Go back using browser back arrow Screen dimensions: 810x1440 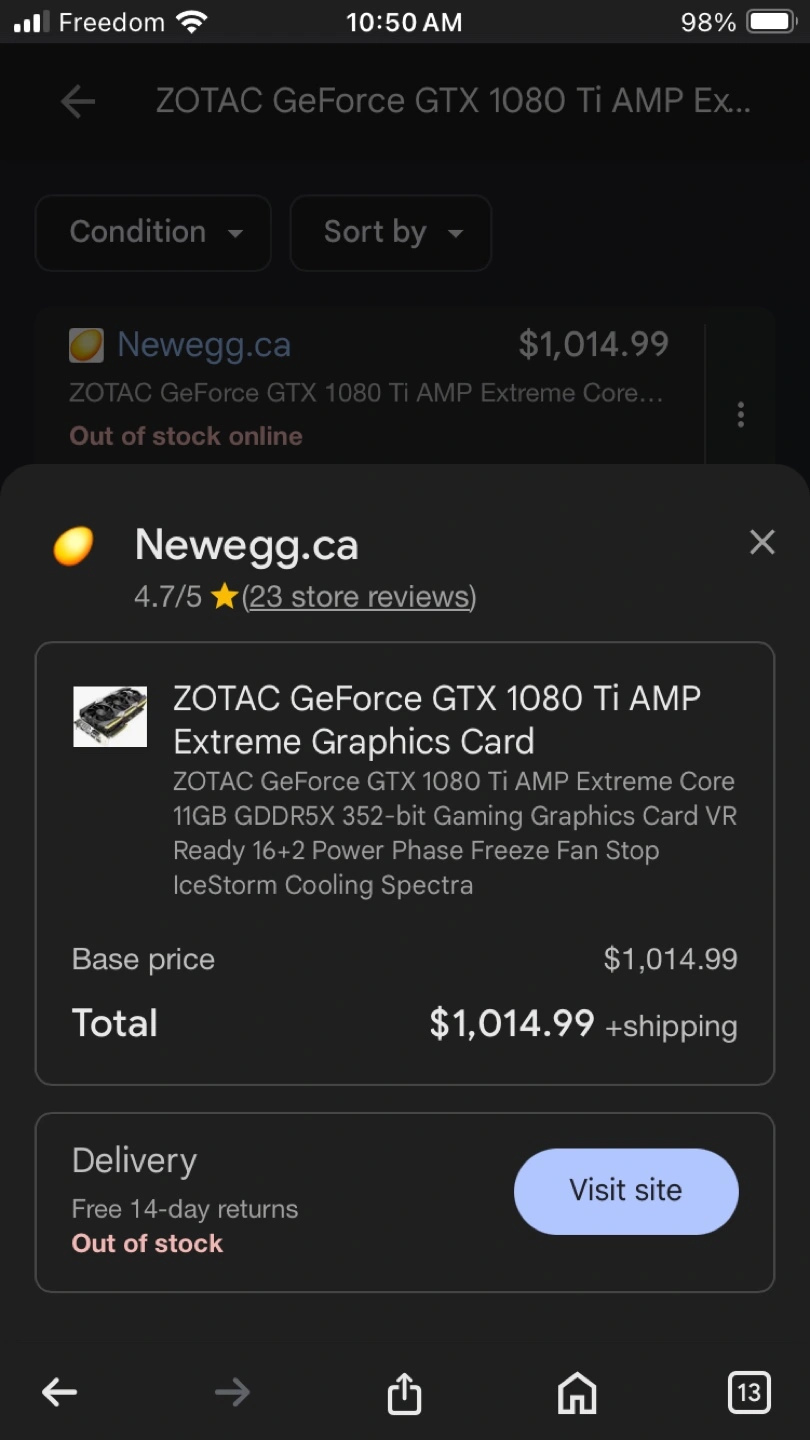[x=59, y=1392]
